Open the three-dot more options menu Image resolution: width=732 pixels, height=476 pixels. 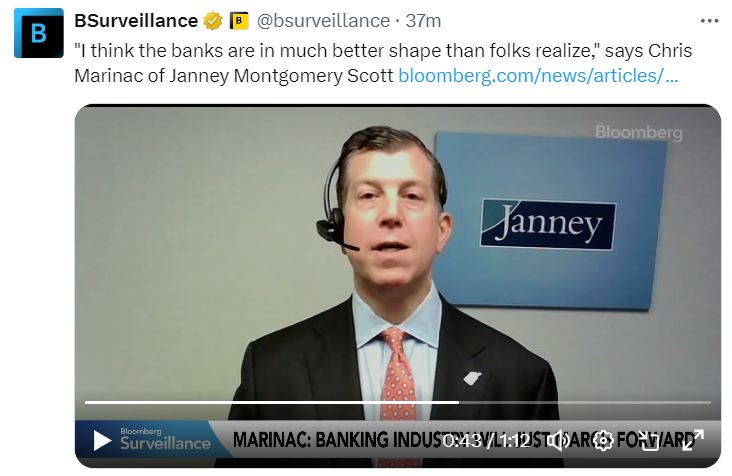tap(709, 21)
